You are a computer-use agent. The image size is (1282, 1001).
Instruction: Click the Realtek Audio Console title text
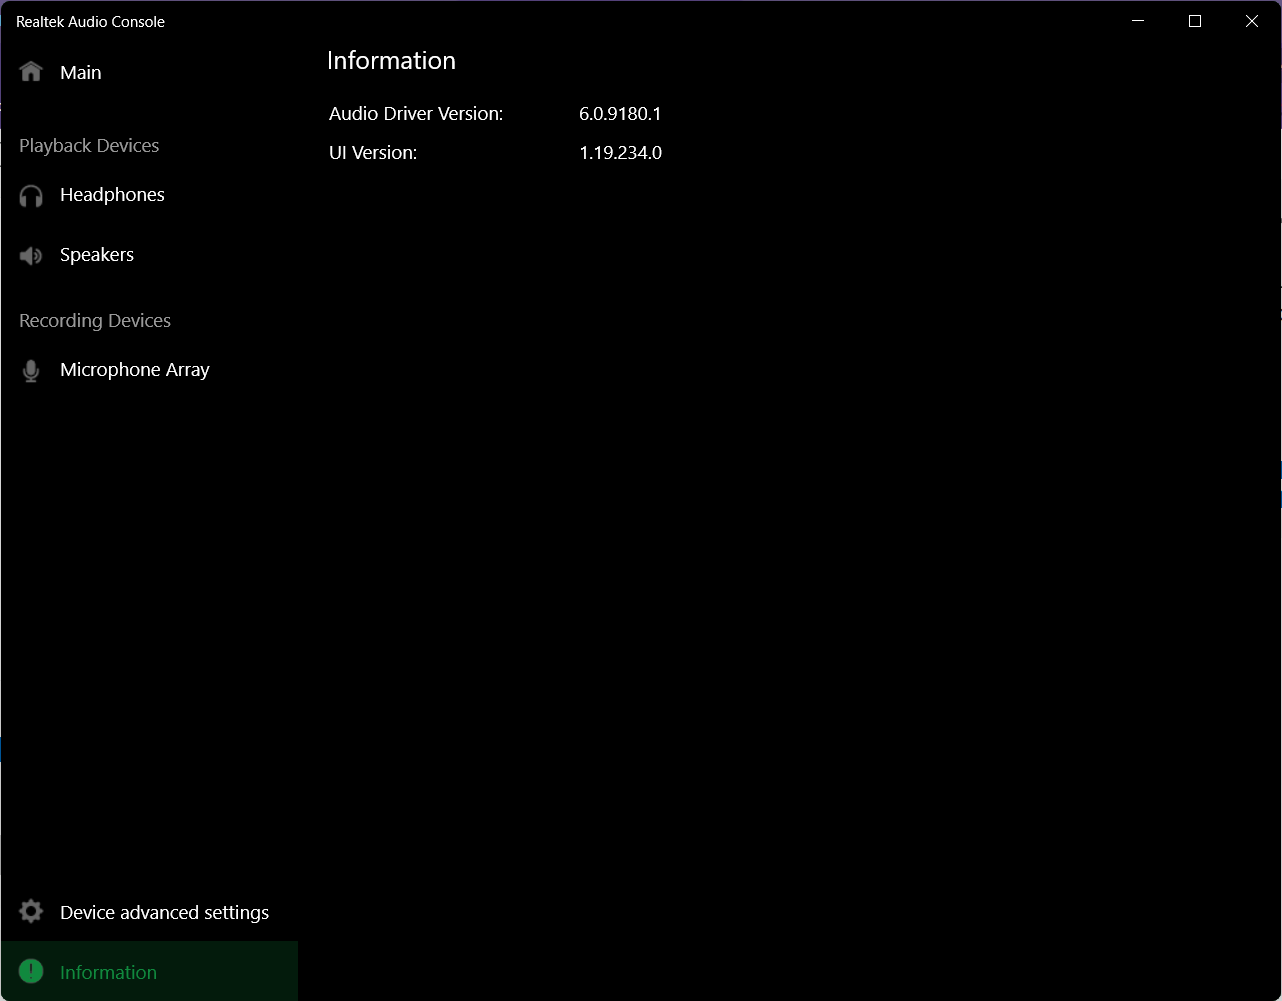90,21
